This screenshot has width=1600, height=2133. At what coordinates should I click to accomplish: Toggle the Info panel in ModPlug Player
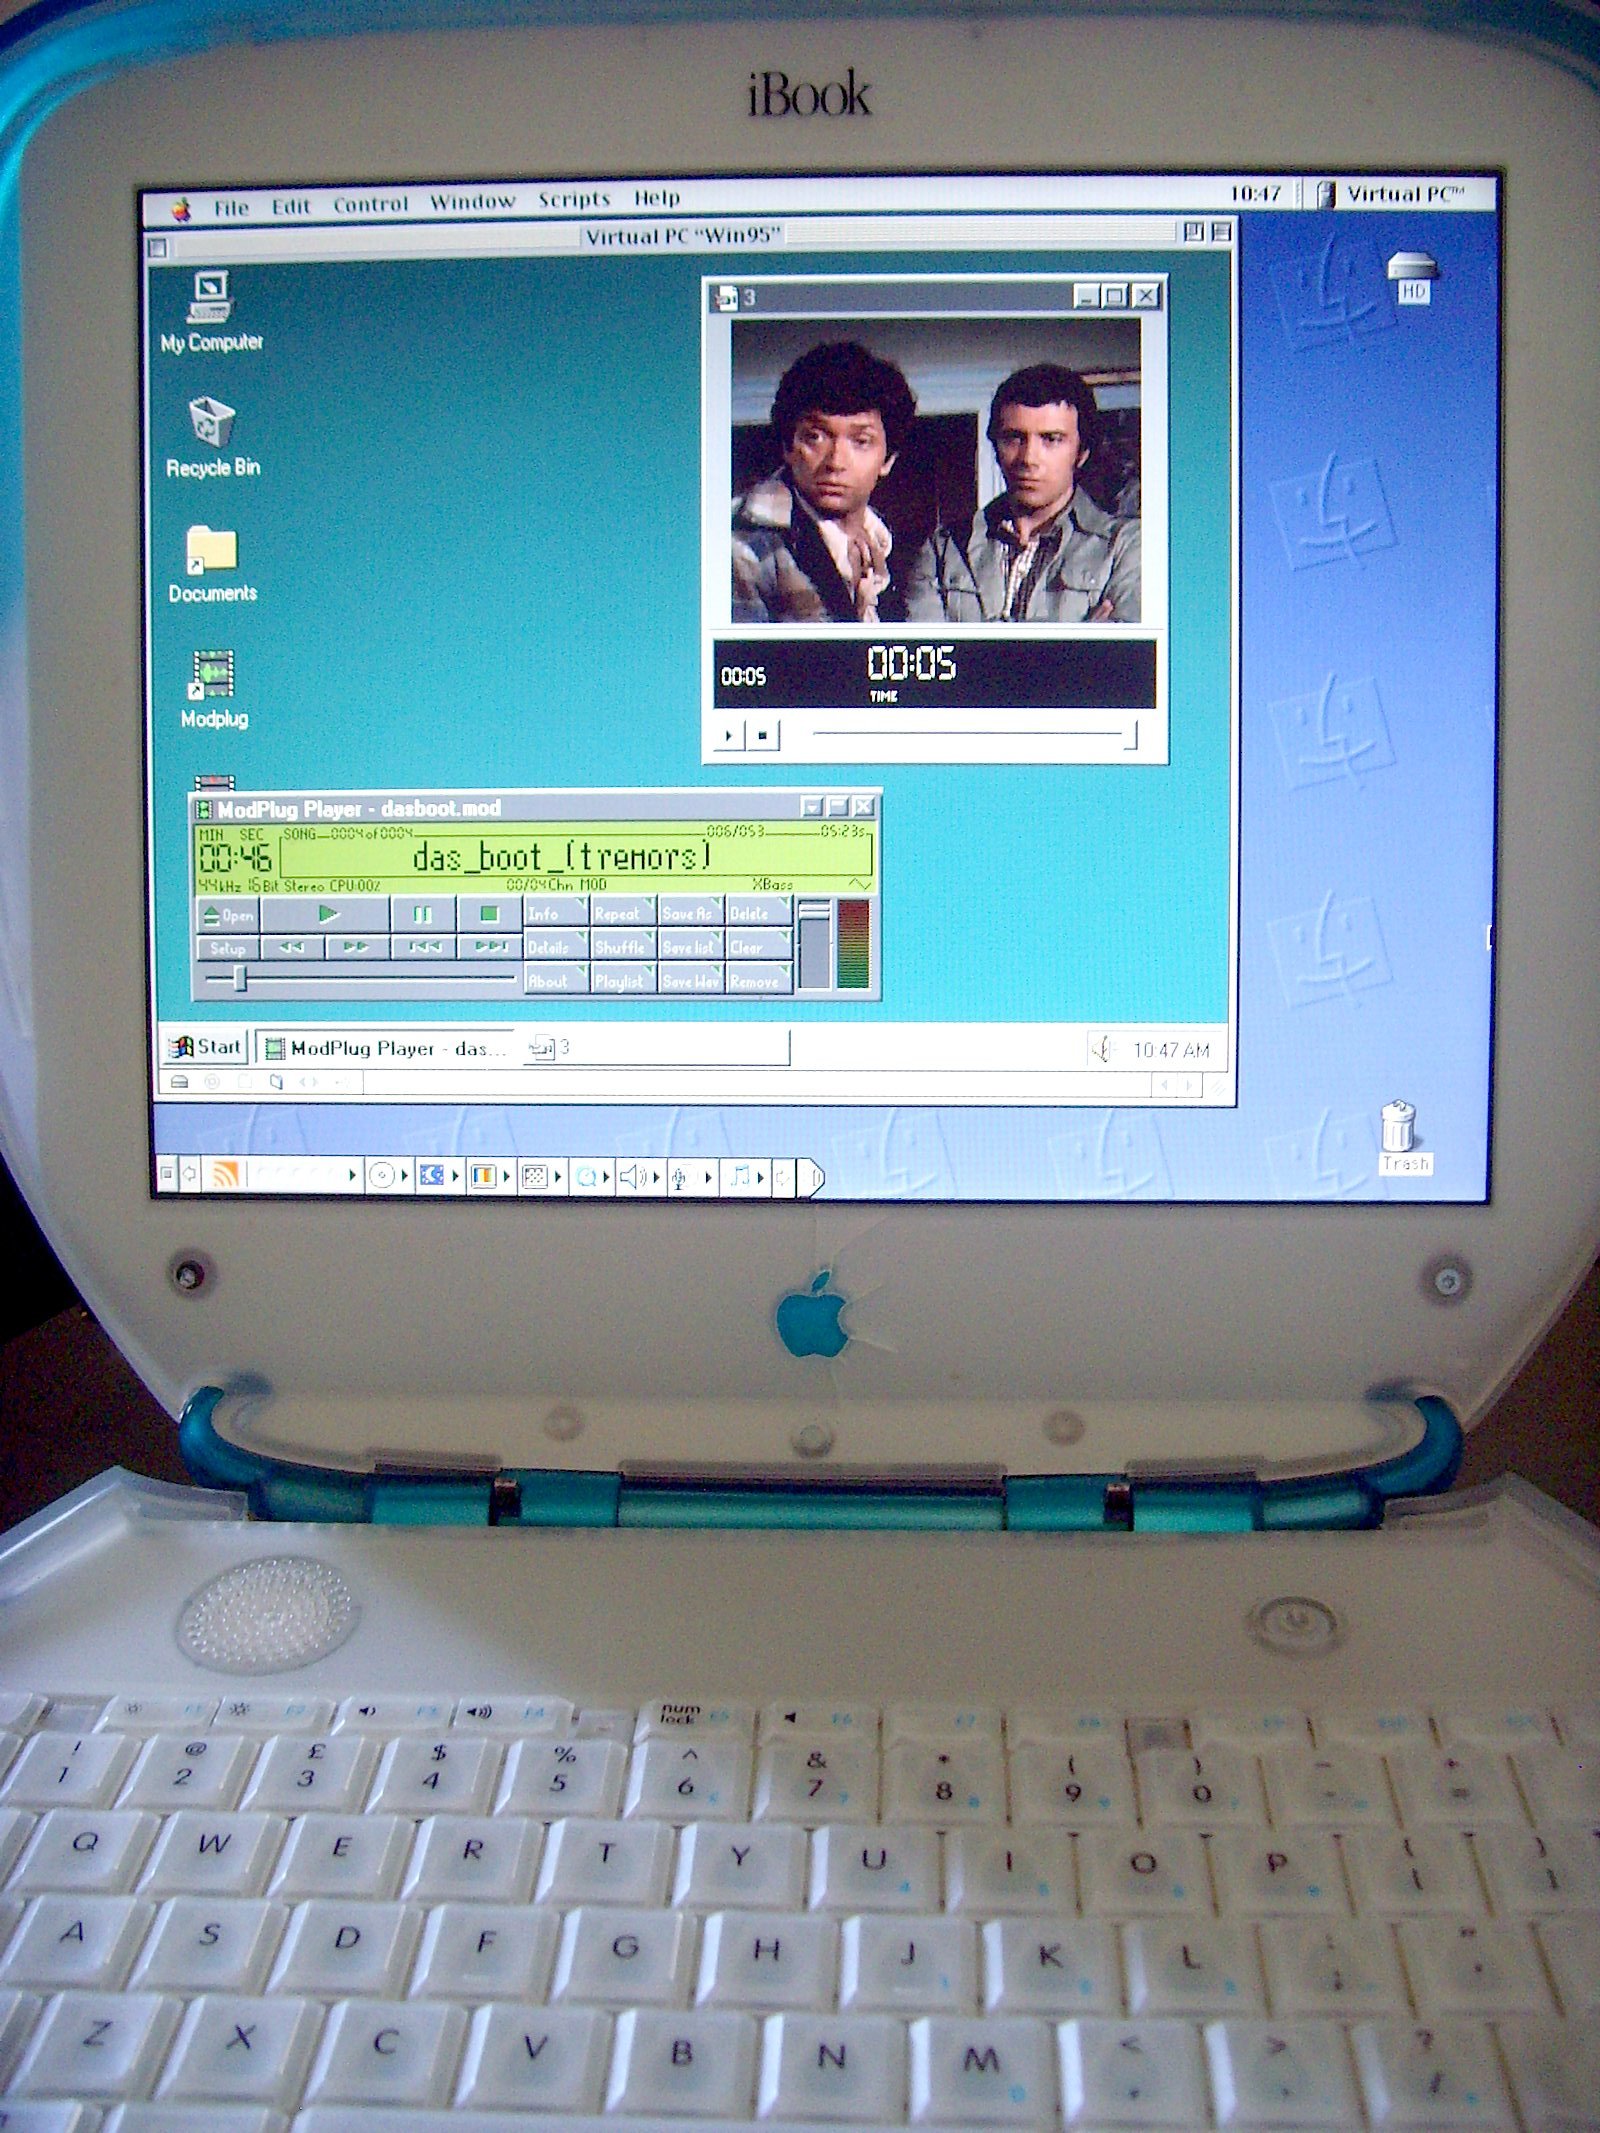coord(556,913)
